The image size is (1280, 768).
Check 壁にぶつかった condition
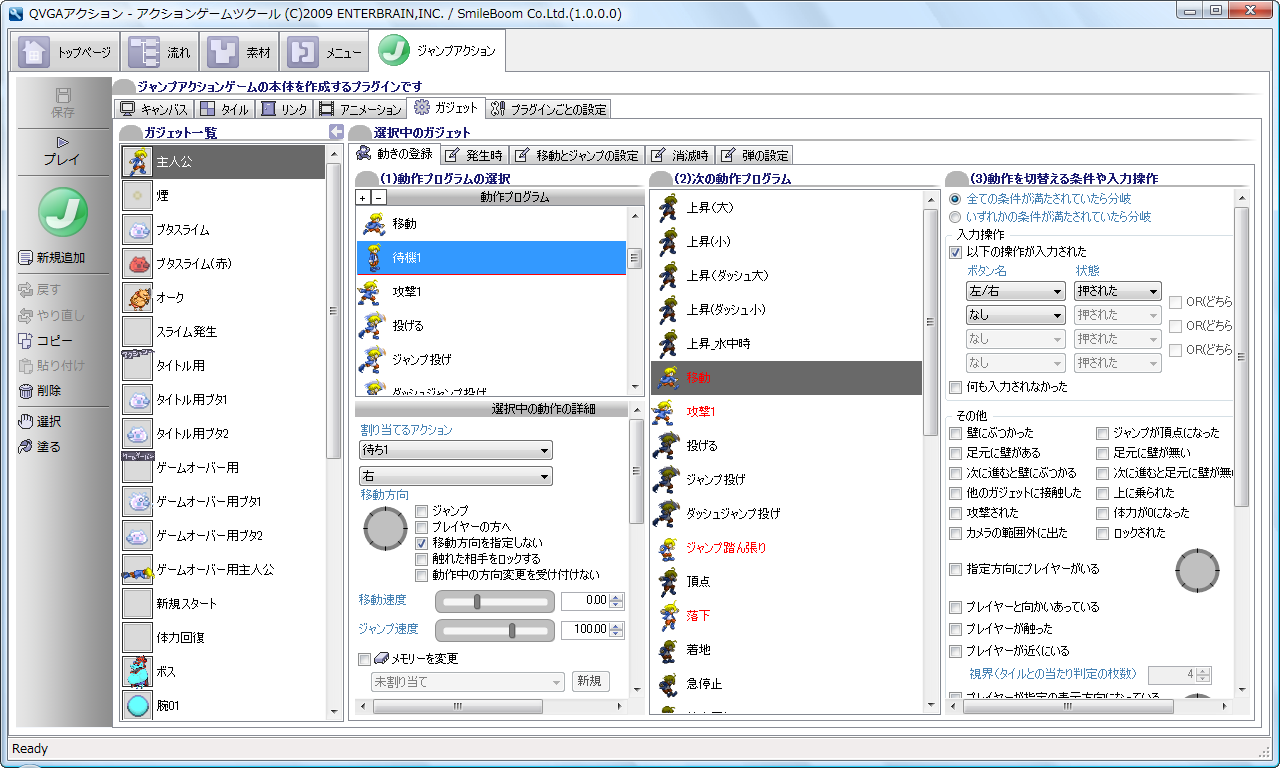956,433
